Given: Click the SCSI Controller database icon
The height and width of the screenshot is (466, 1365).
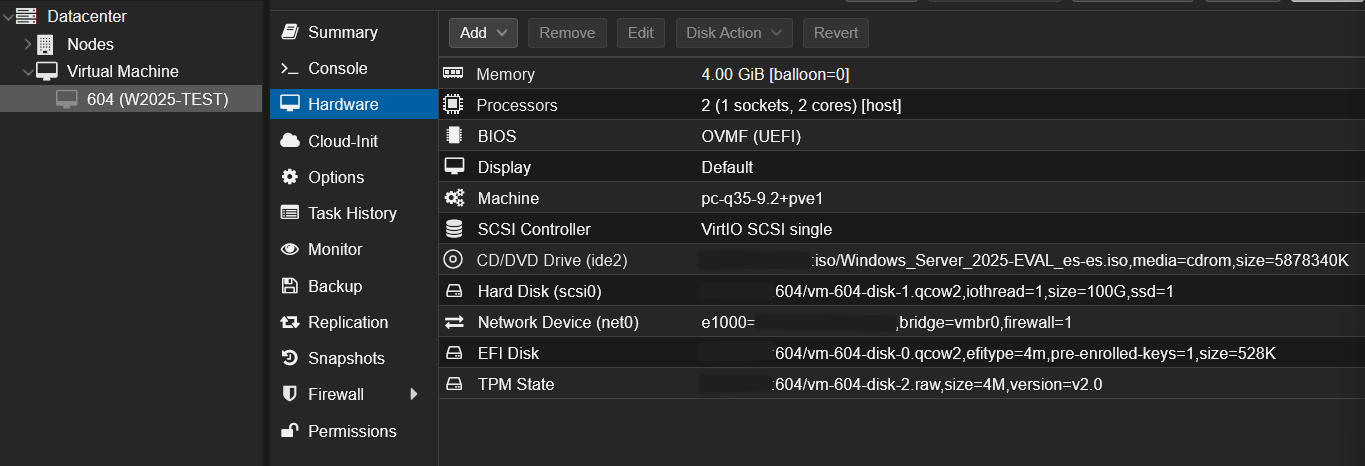Looking at the screenshot, I should coord(453,229).
